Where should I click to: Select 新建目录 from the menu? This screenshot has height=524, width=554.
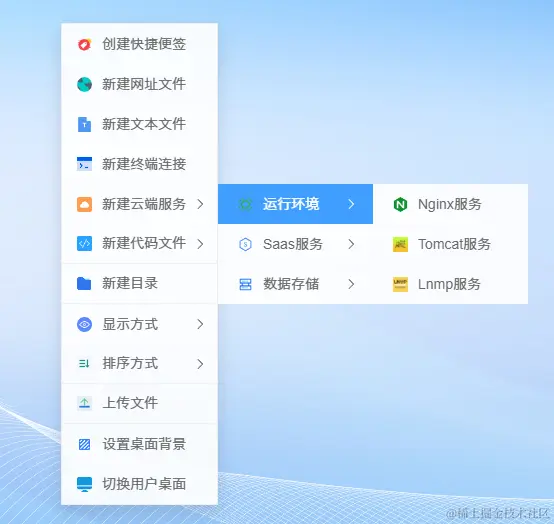140,283
